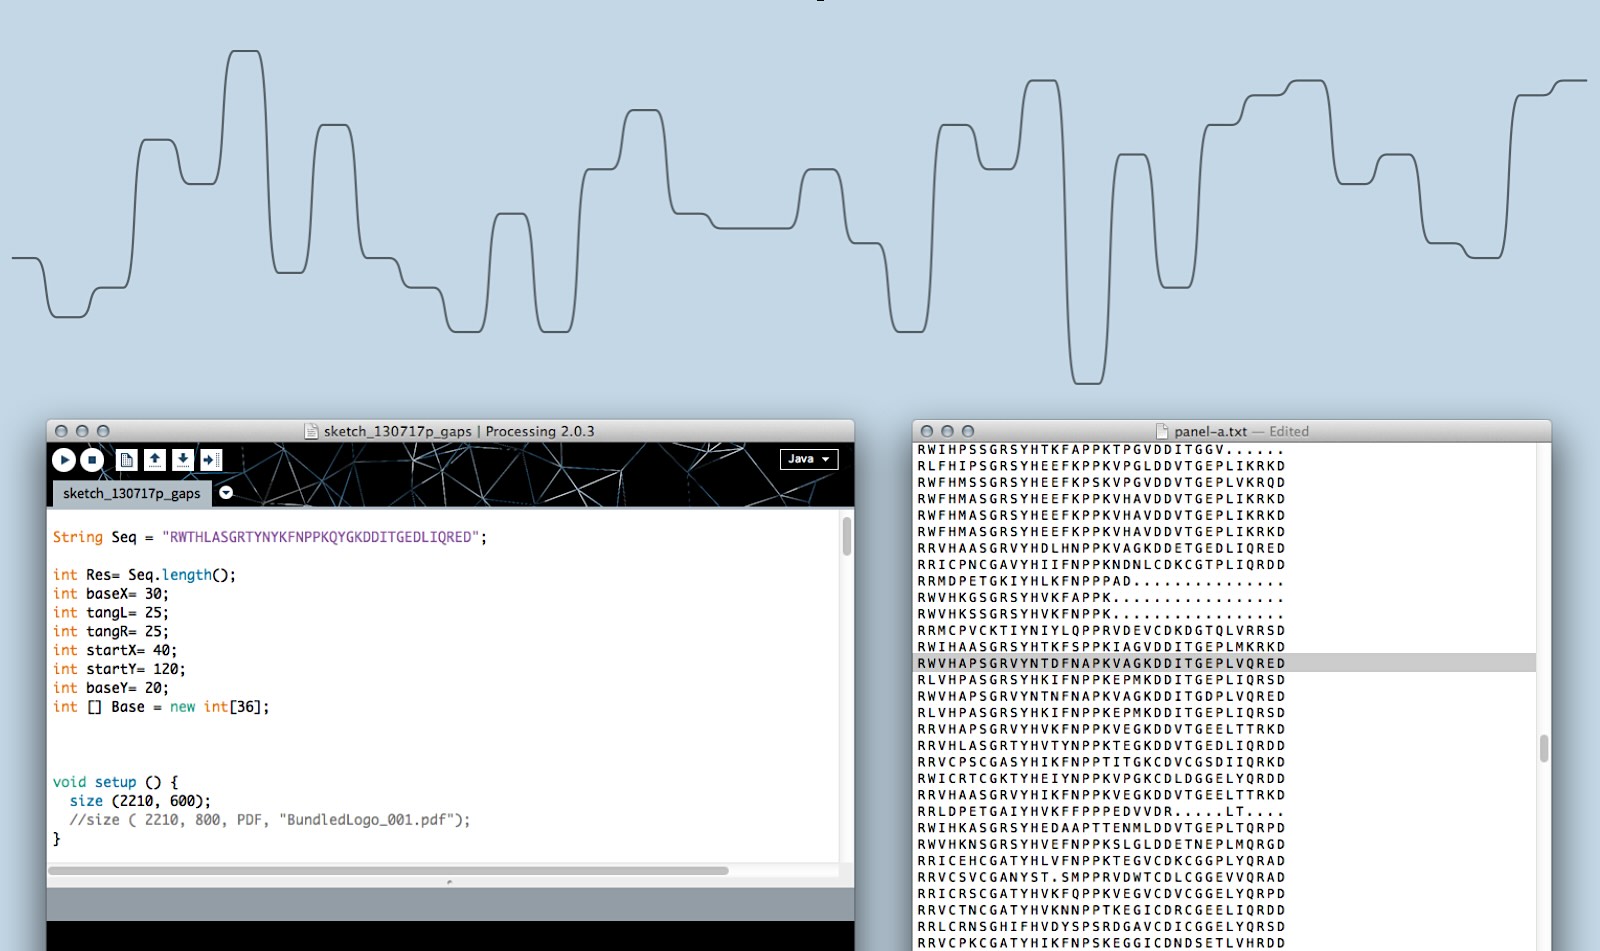The width and height of the screenshot is (1600, 951).
Task: Create a new sketch with the New icon
Action: point(126,460)
